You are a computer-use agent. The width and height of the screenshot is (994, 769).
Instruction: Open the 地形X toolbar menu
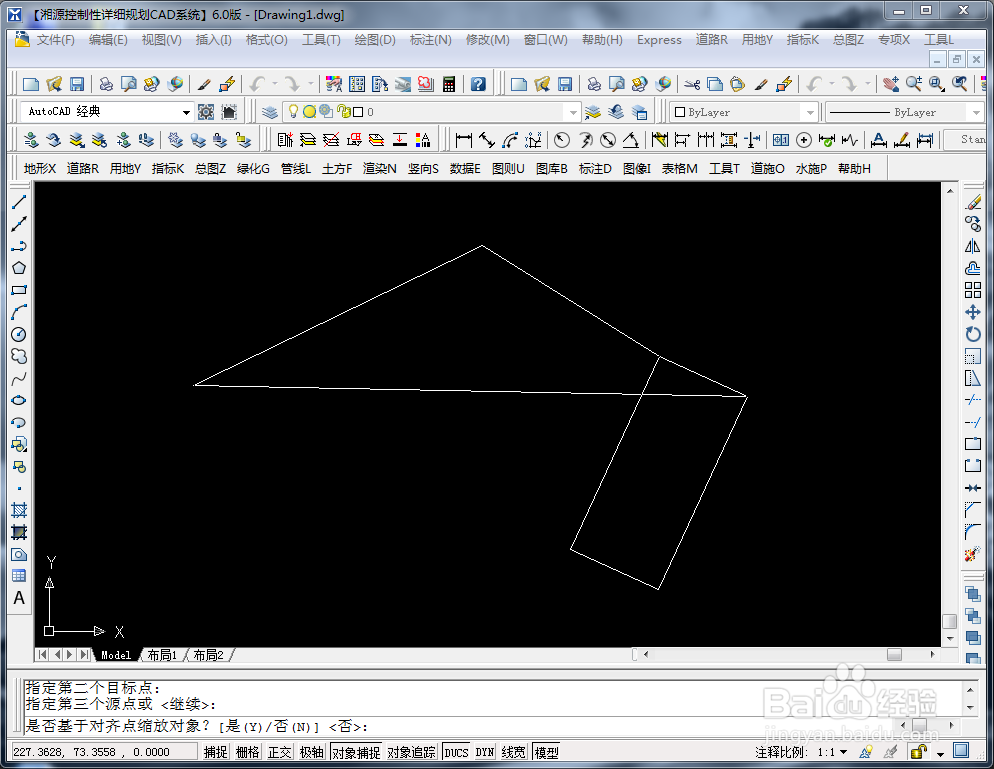coord(40,169)
